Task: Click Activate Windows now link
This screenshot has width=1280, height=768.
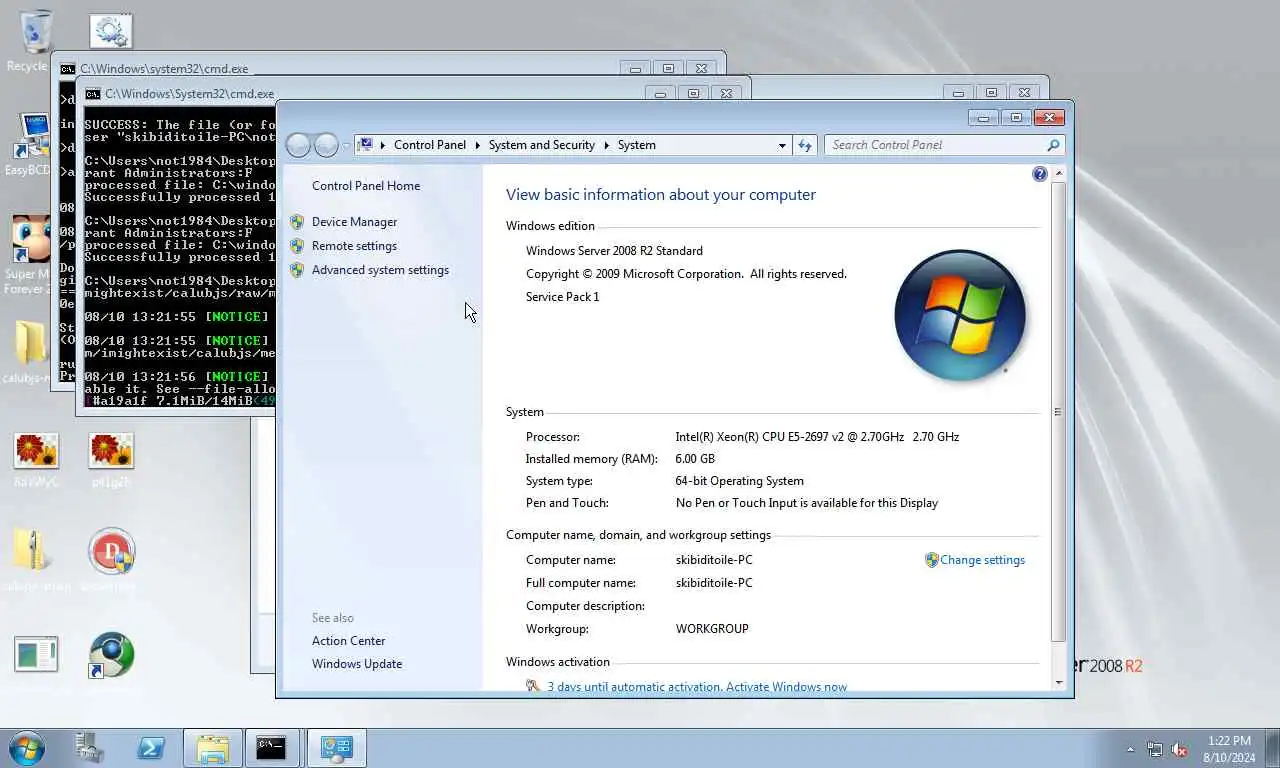Action: [786, 687]
